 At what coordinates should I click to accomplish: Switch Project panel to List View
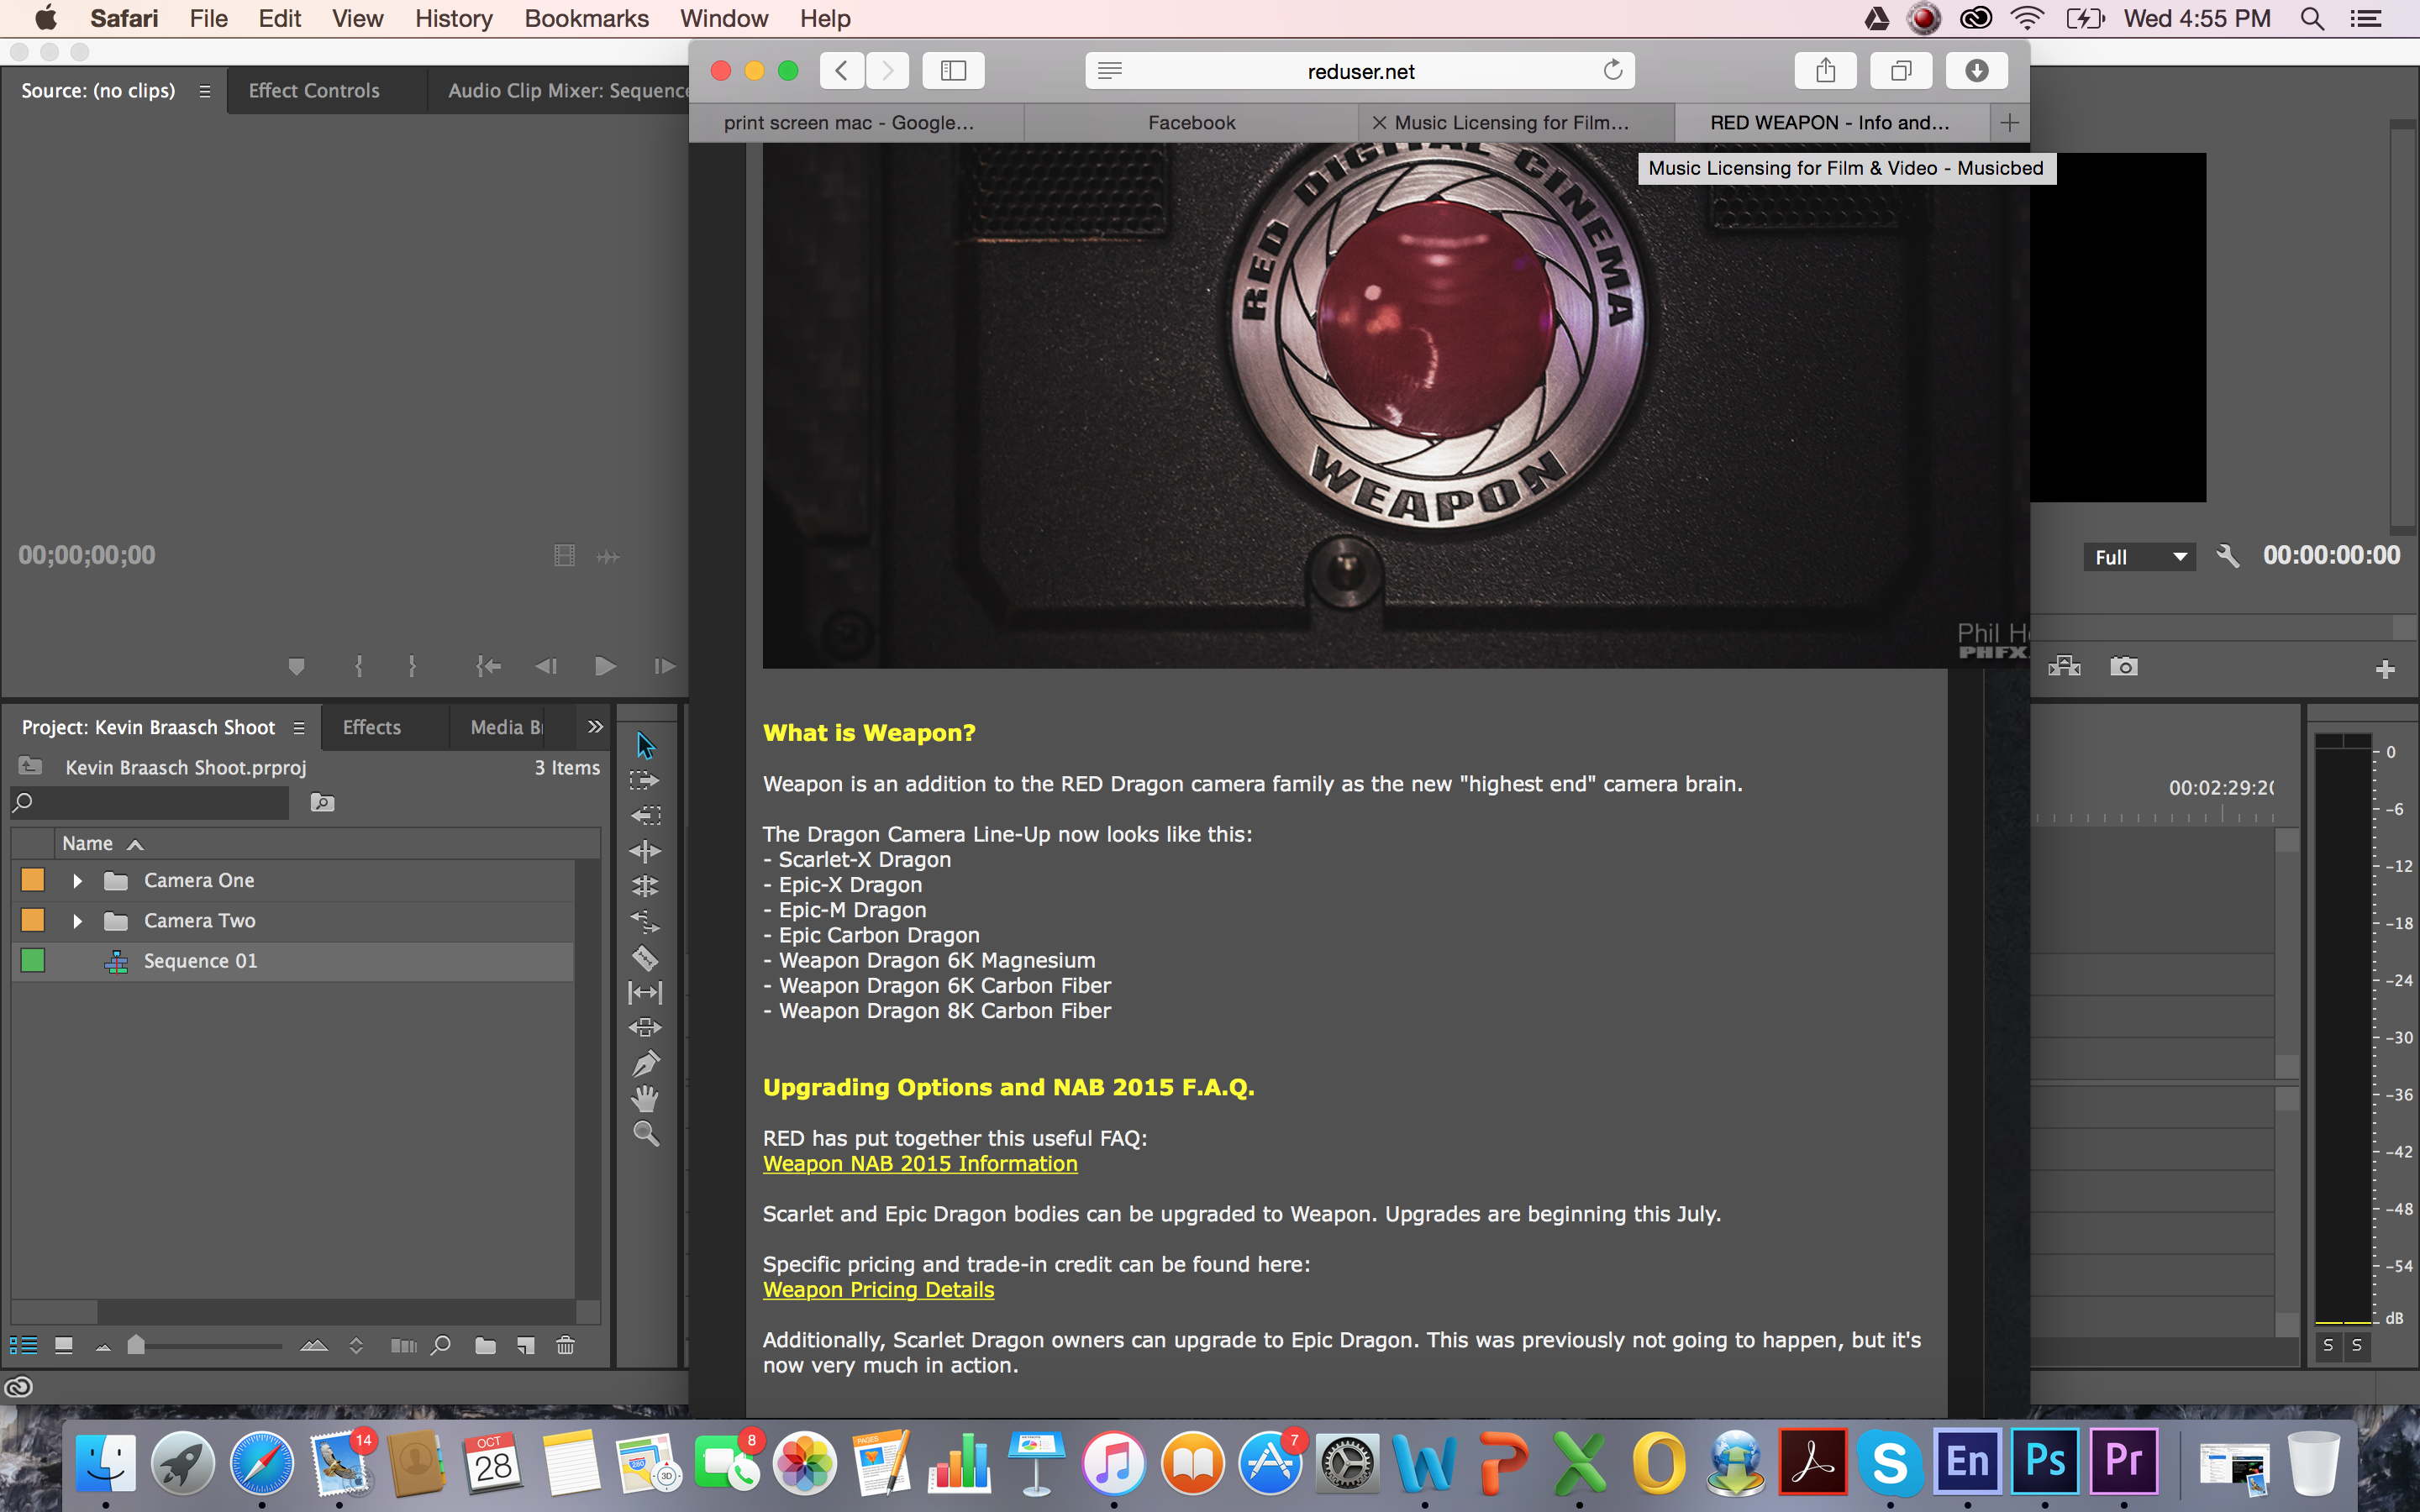(x=23, y=1345)
